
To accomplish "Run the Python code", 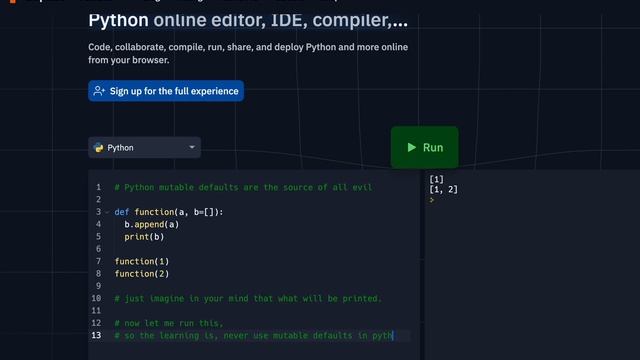I will (424, 147).
